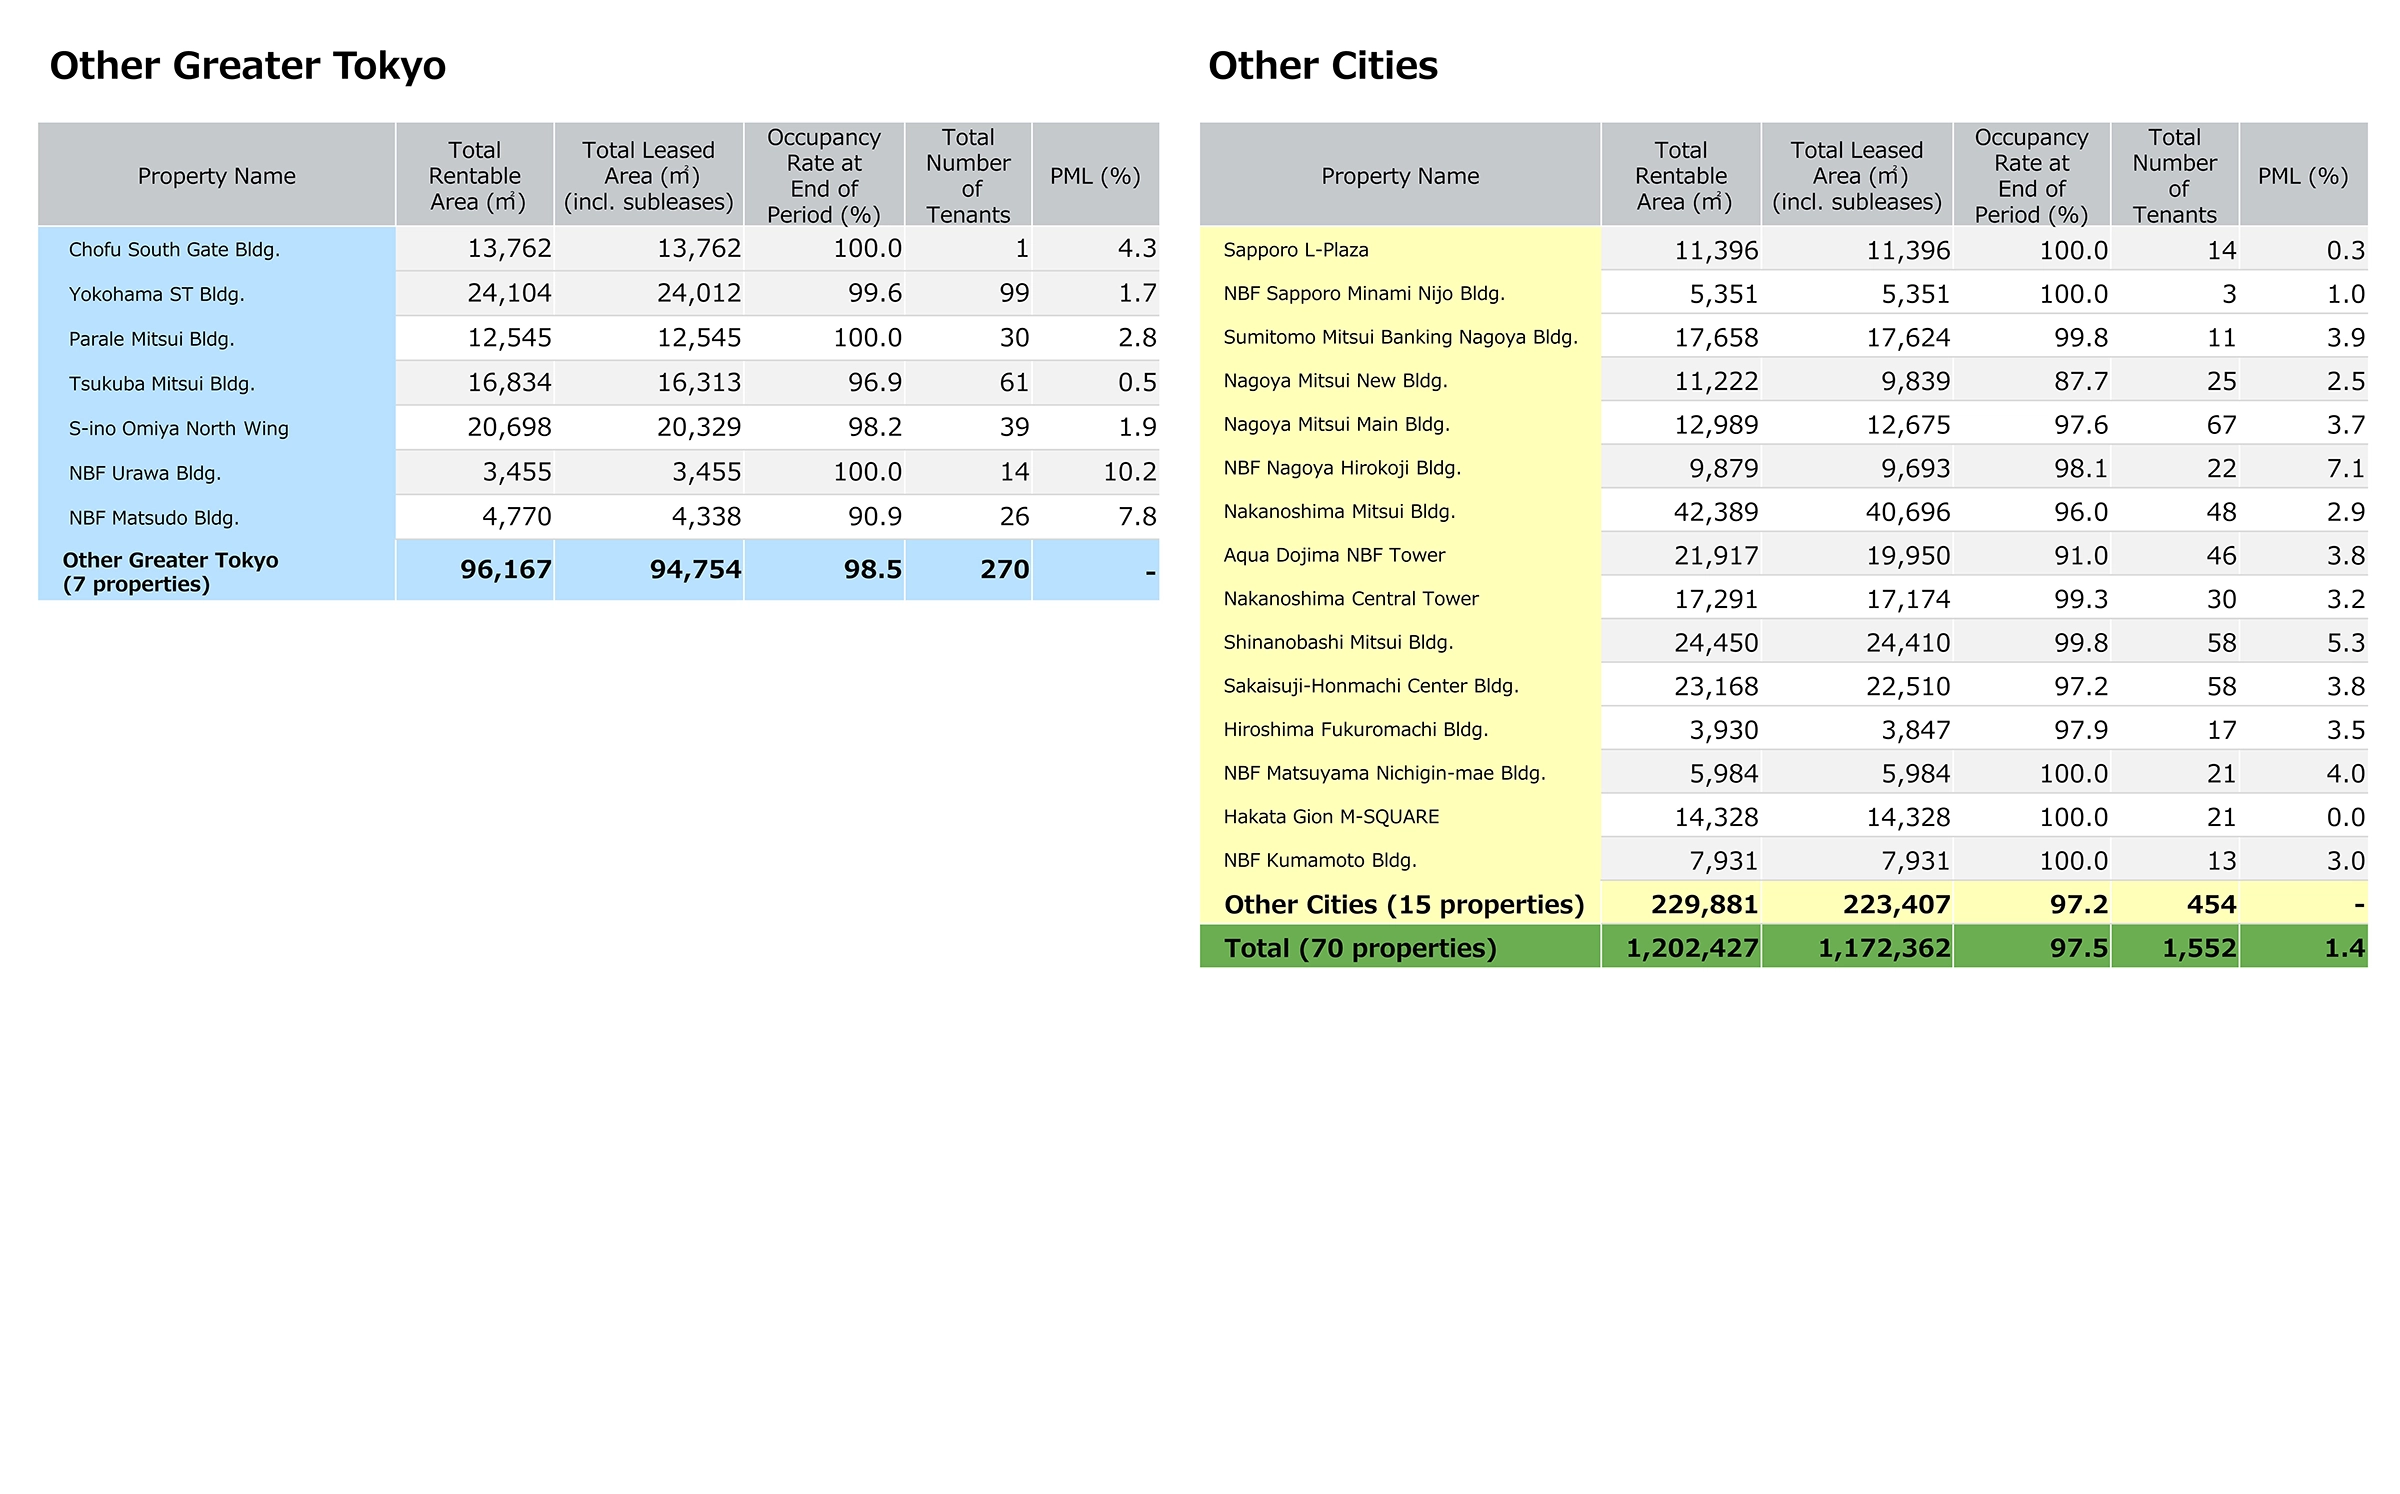Select 'Other Cities (15 properties)' subtotal label

(1404, 905)
